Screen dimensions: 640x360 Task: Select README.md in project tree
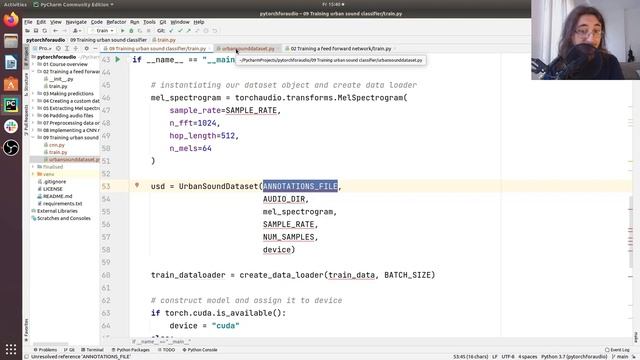point(57,196)
